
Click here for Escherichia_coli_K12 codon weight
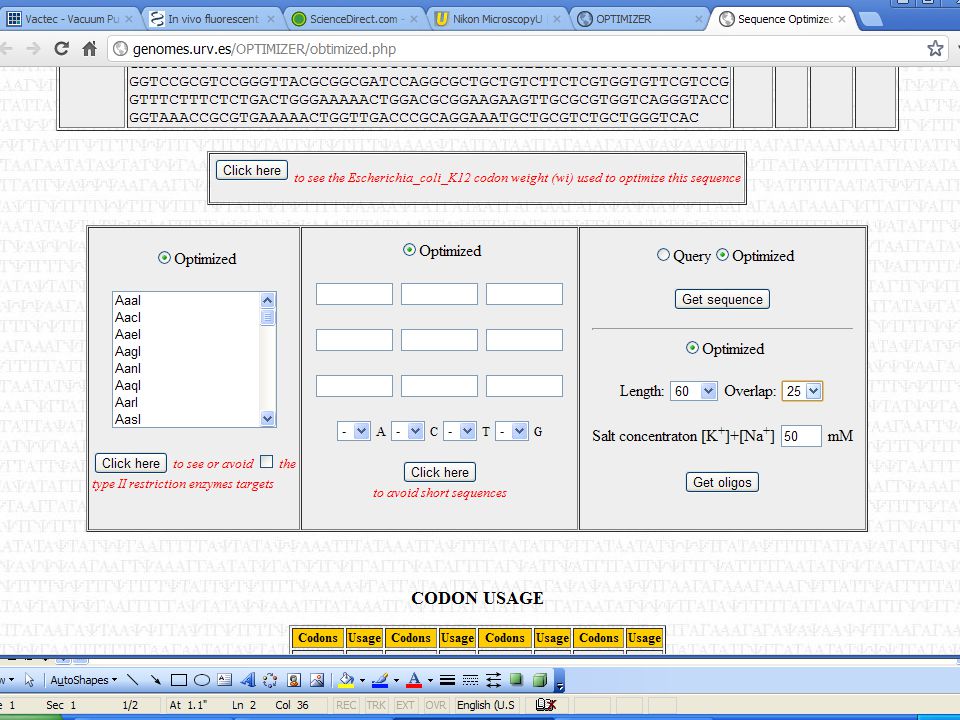pos(252,170)
